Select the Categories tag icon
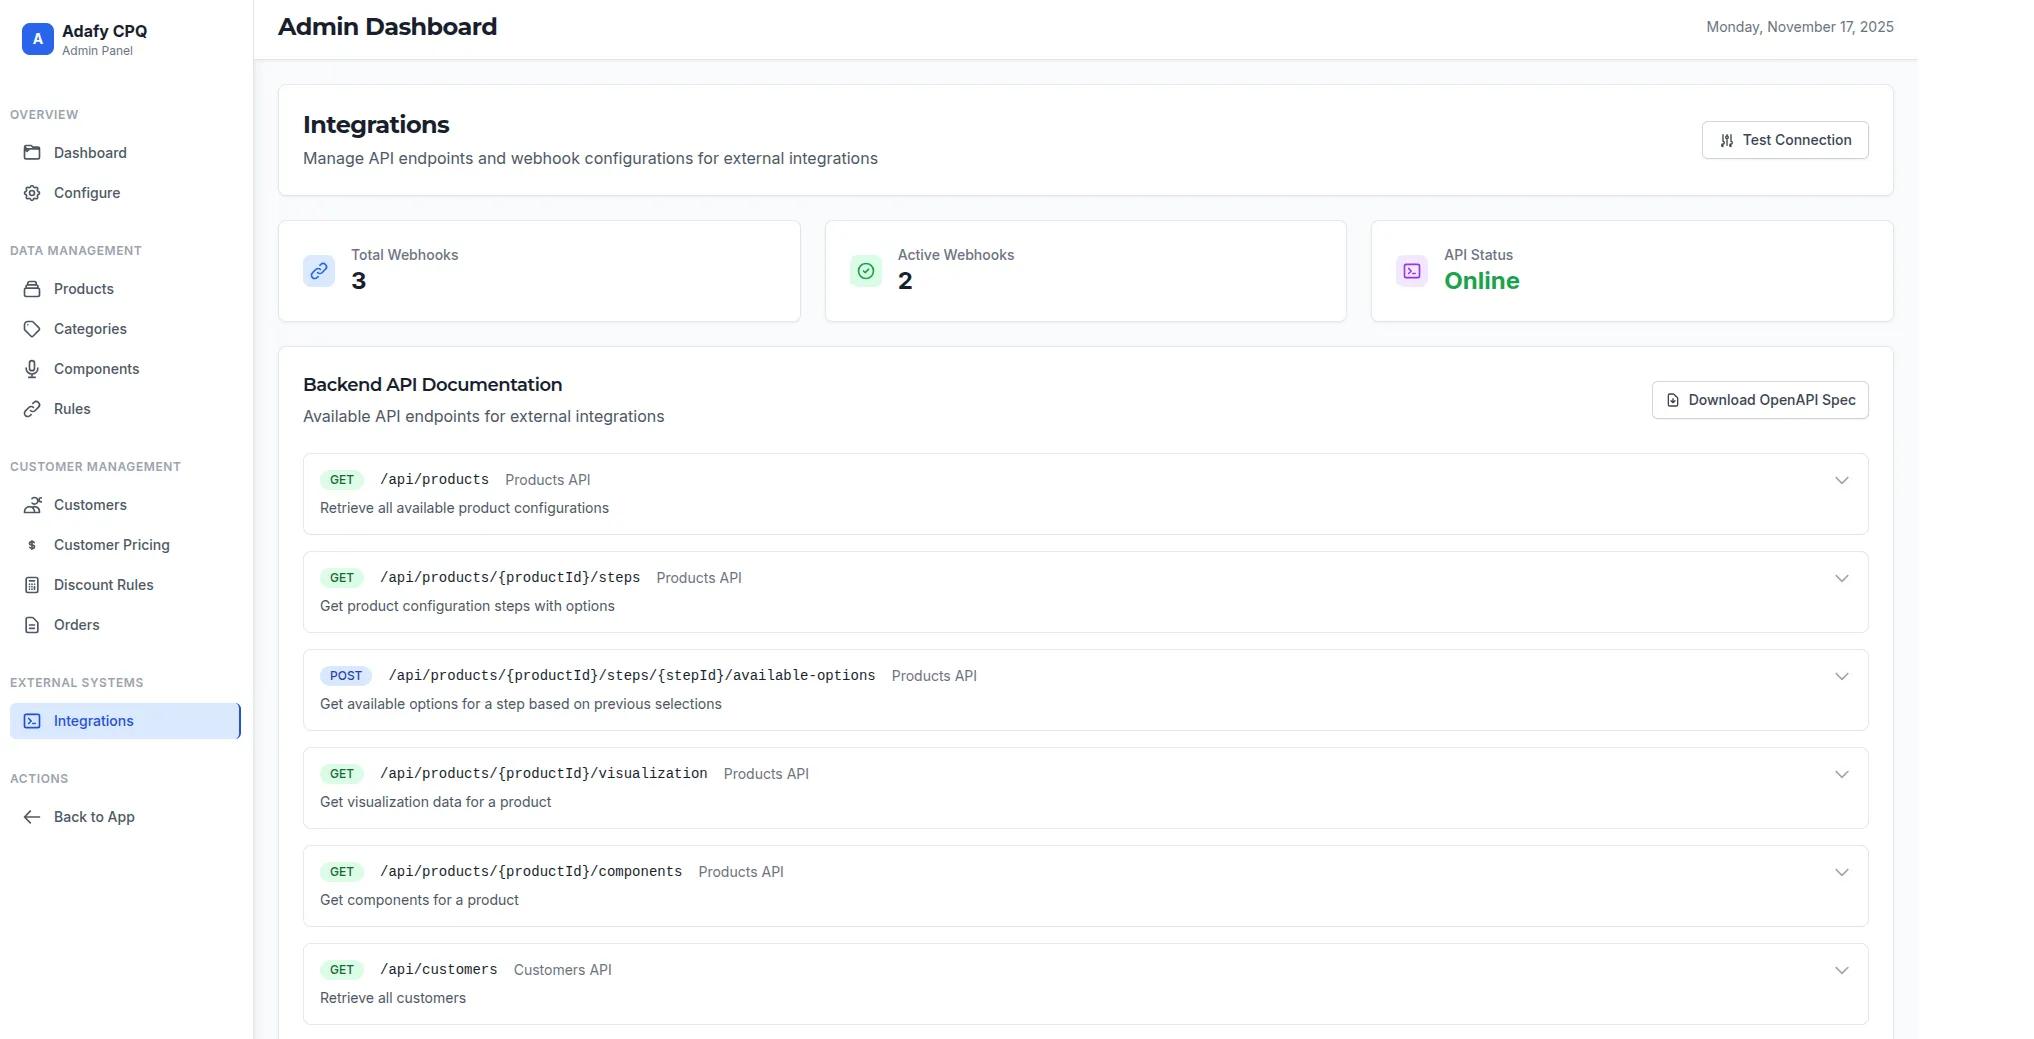This screenshot has width=2034, height=1039. pyautogui.click(x=31, y=328)
